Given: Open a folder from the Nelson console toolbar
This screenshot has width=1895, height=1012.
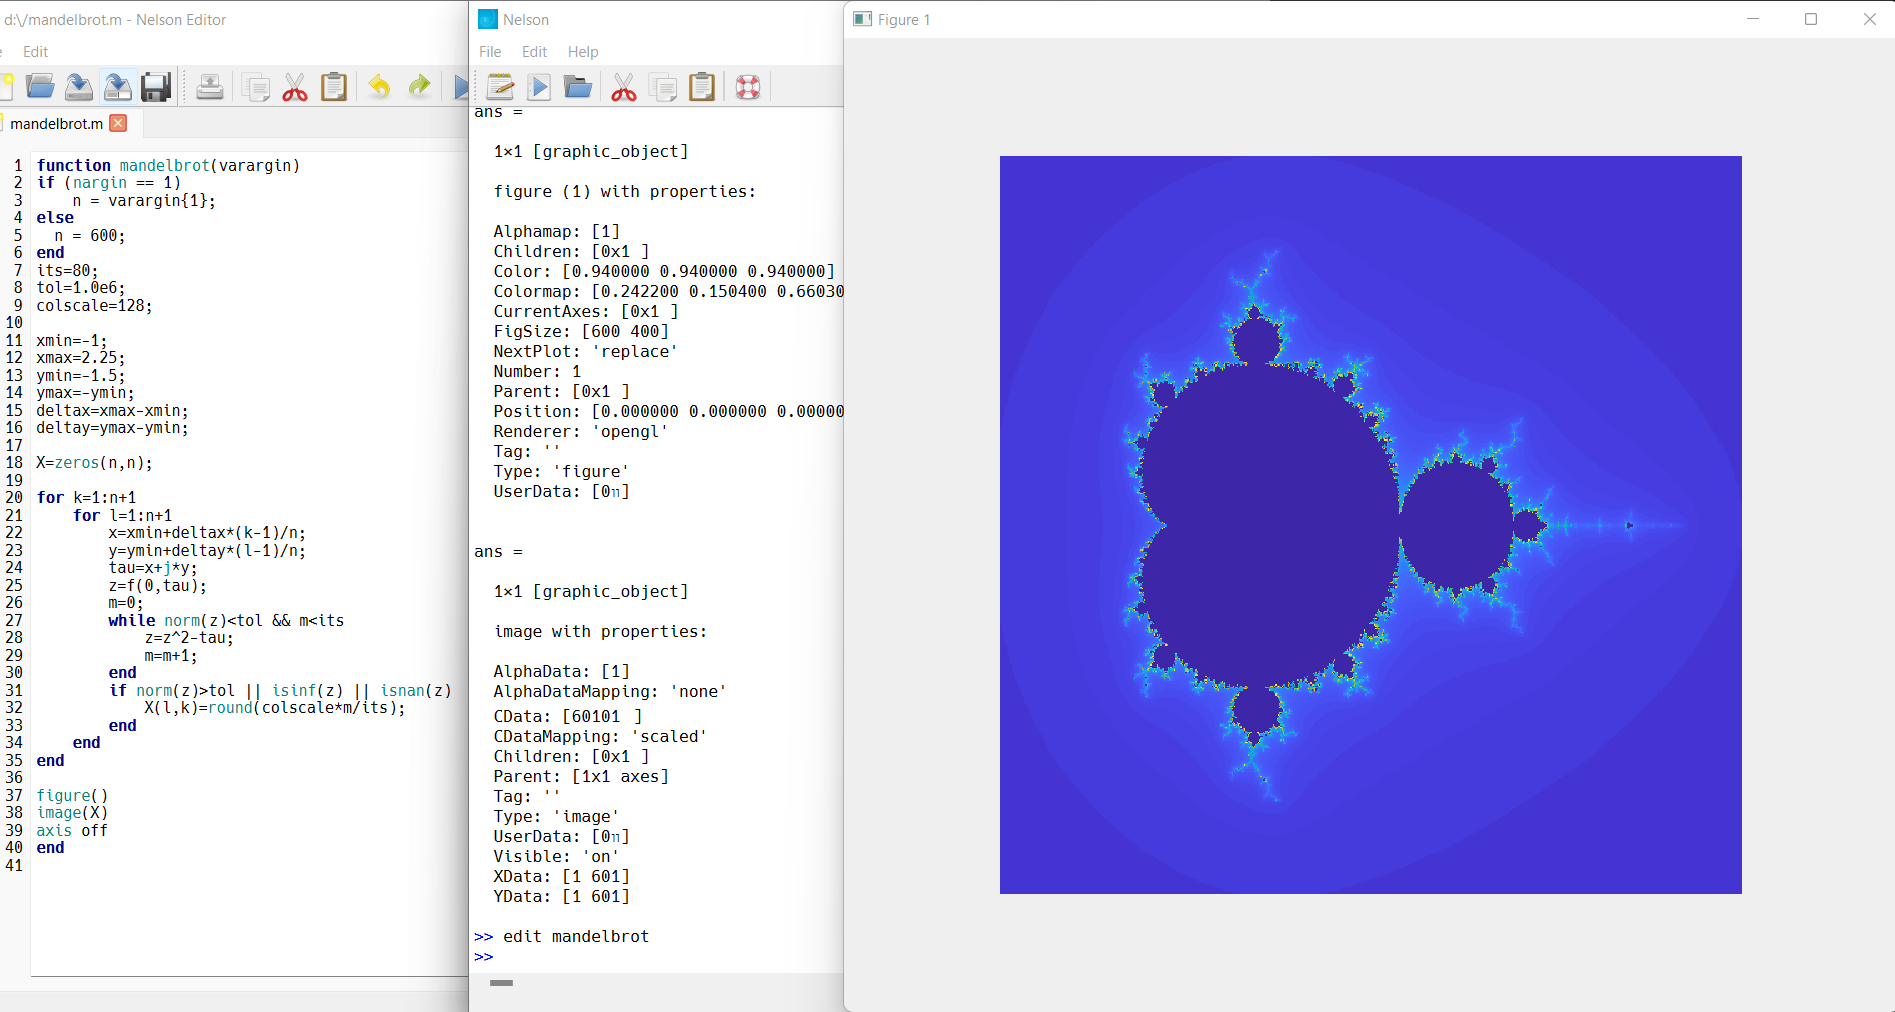Looking at the screenshot, I should click(577, 87).
